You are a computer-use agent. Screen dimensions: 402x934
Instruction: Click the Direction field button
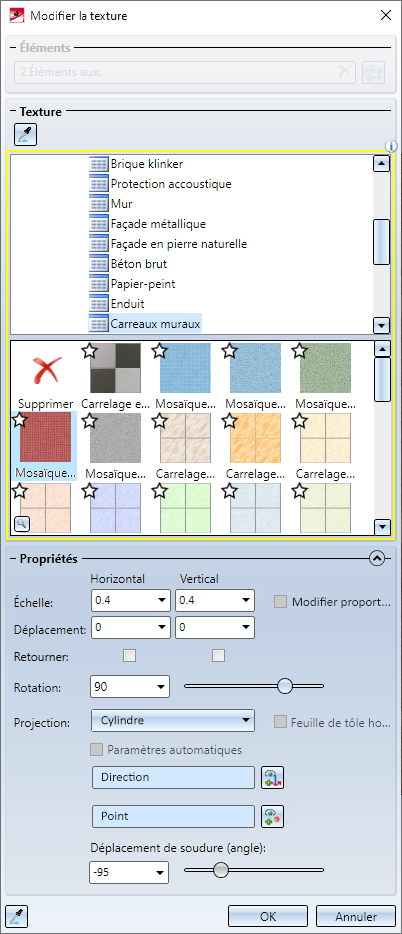click(173, 777)
